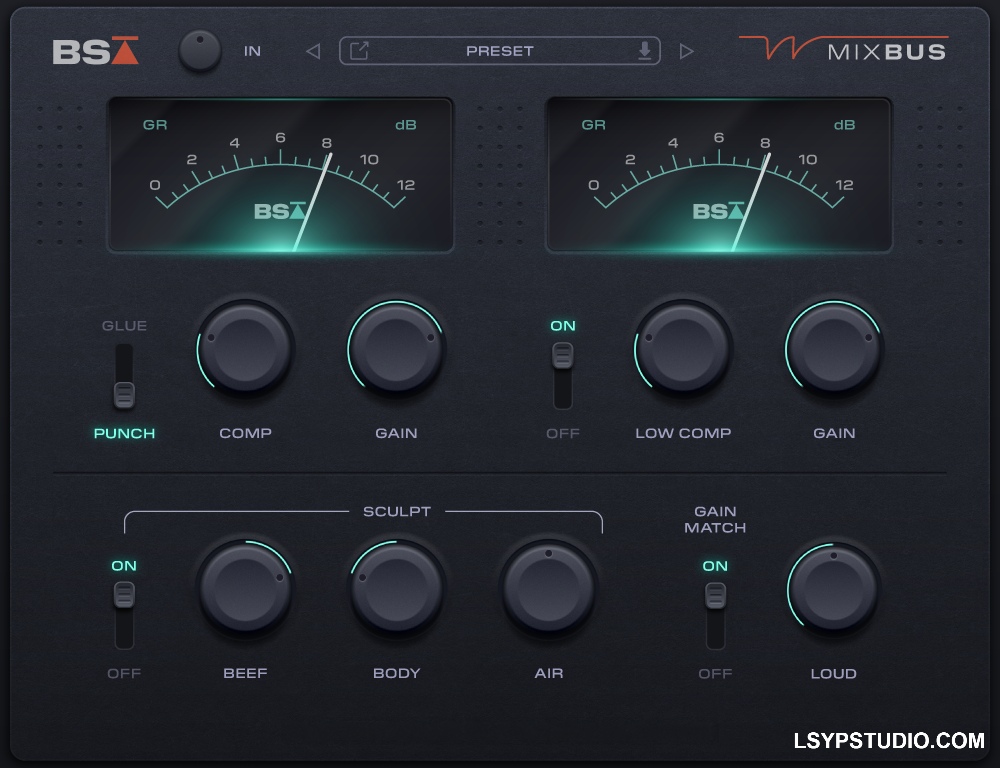Click the ON label above the LOW COMP switch
This screenshot has width=1000, height=768.
coord(563,326)
